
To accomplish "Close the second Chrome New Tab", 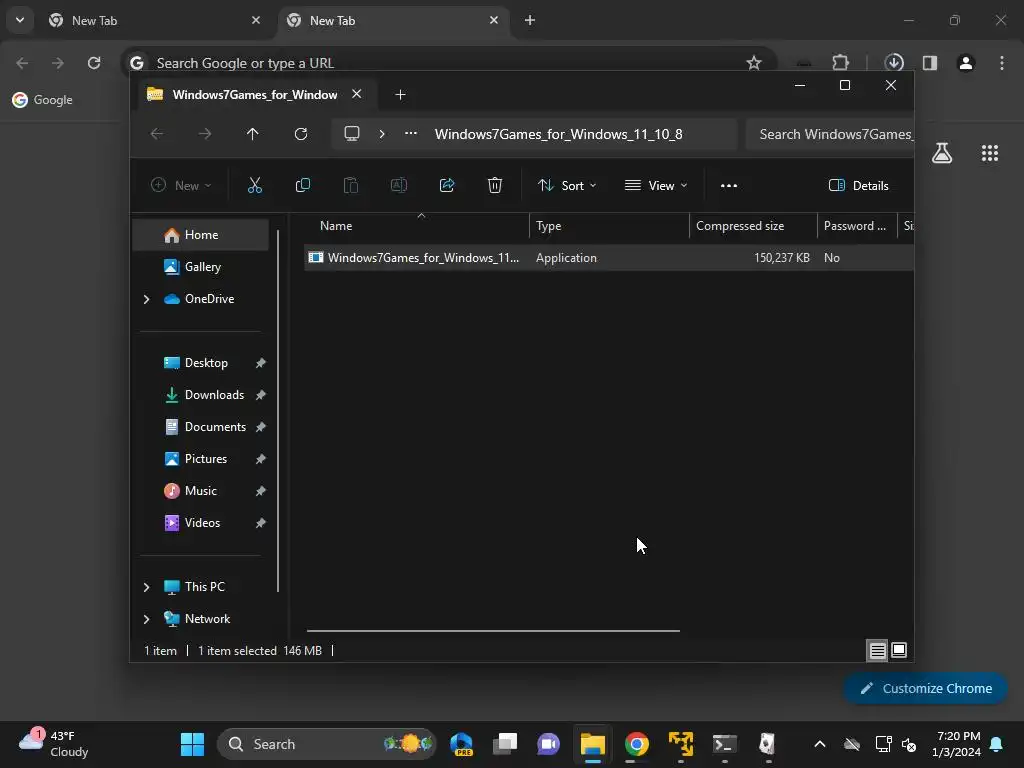I will pyautogui.click(x=494, y=20).
